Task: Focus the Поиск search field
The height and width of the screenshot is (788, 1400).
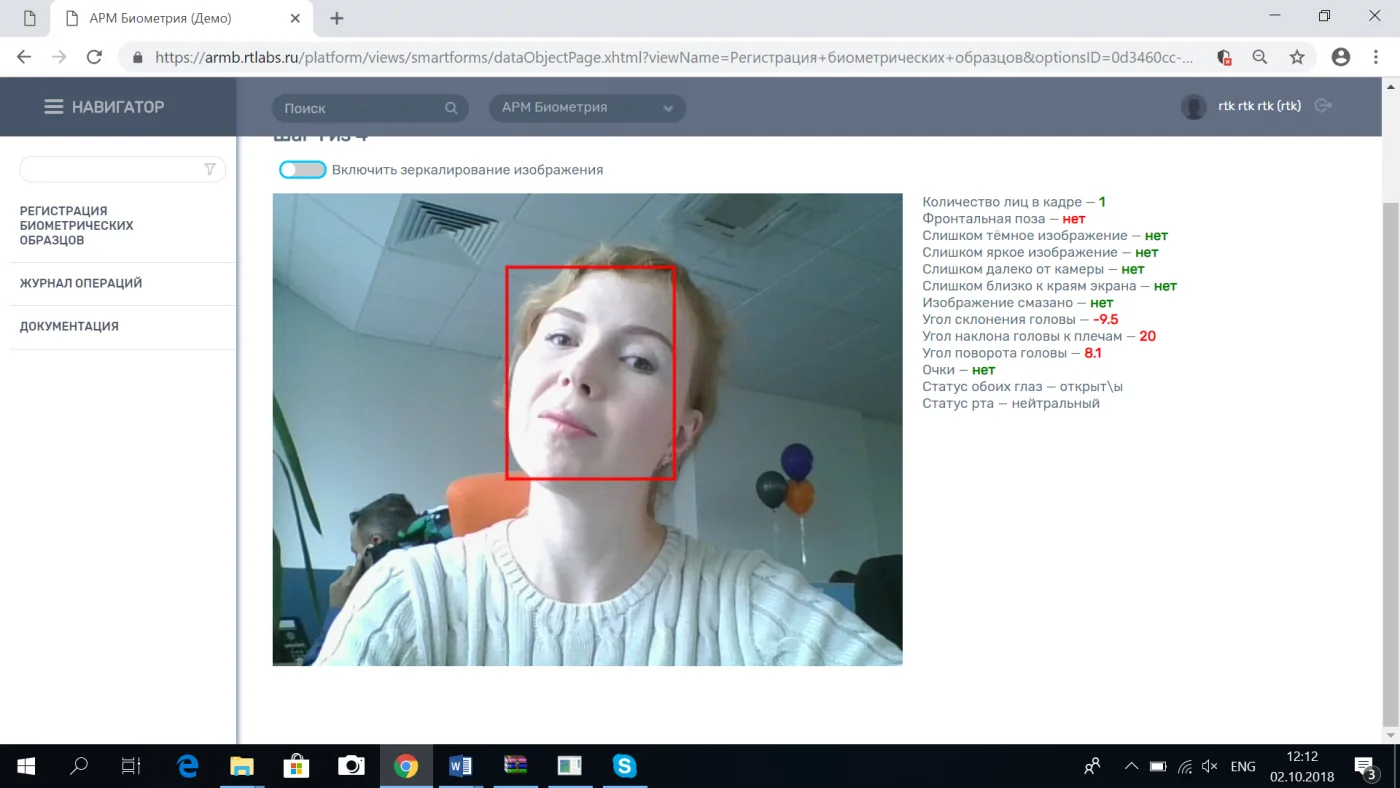Action: [x=370, y=108]
